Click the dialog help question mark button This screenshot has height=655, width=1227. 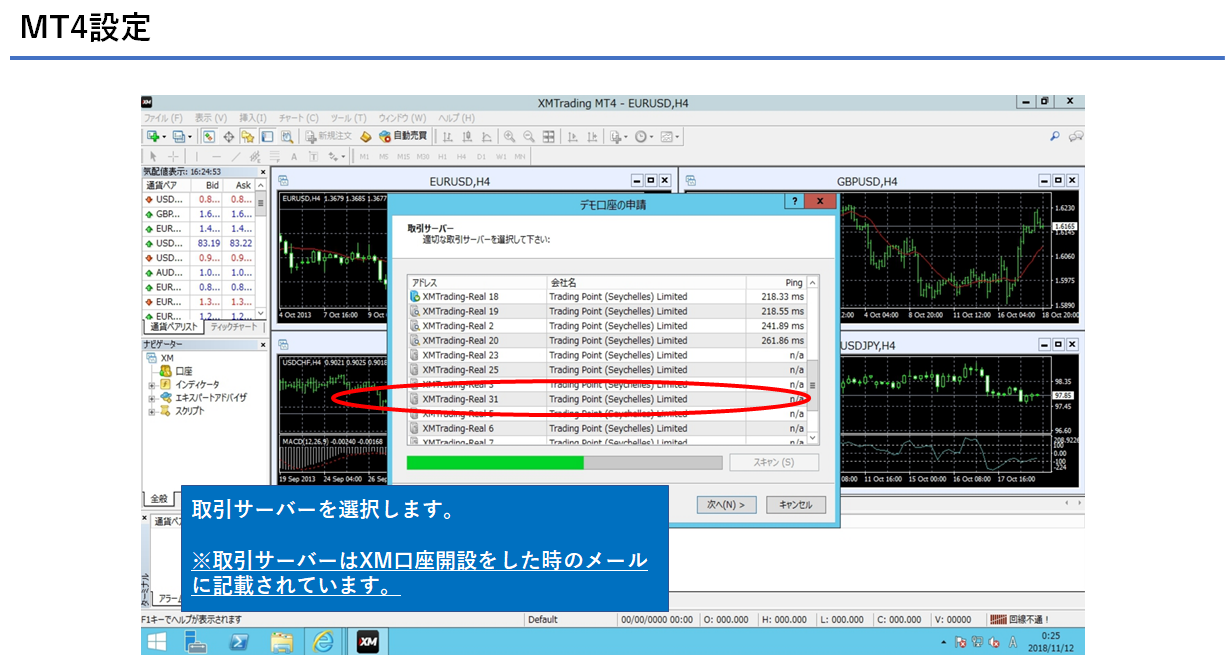click(793, 201)
